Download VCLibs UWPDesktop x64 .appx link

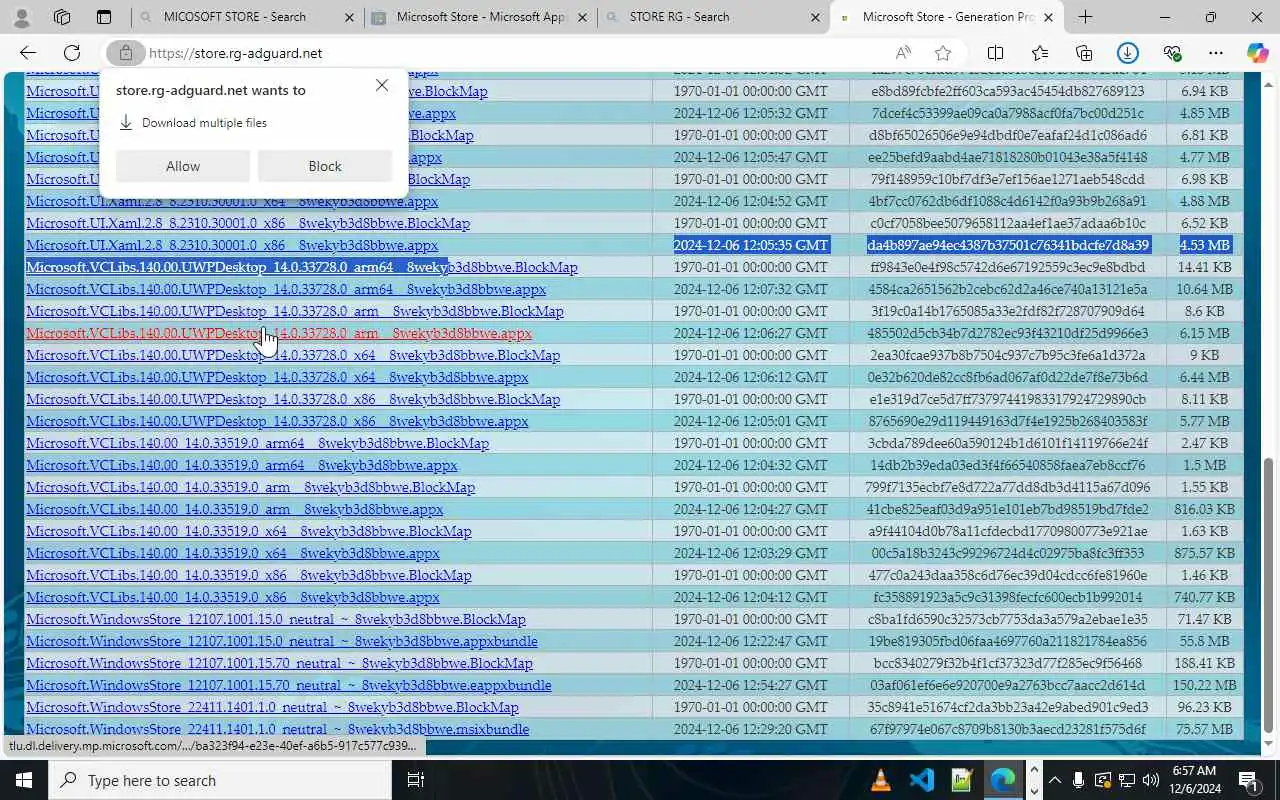(x=277, y=377)
